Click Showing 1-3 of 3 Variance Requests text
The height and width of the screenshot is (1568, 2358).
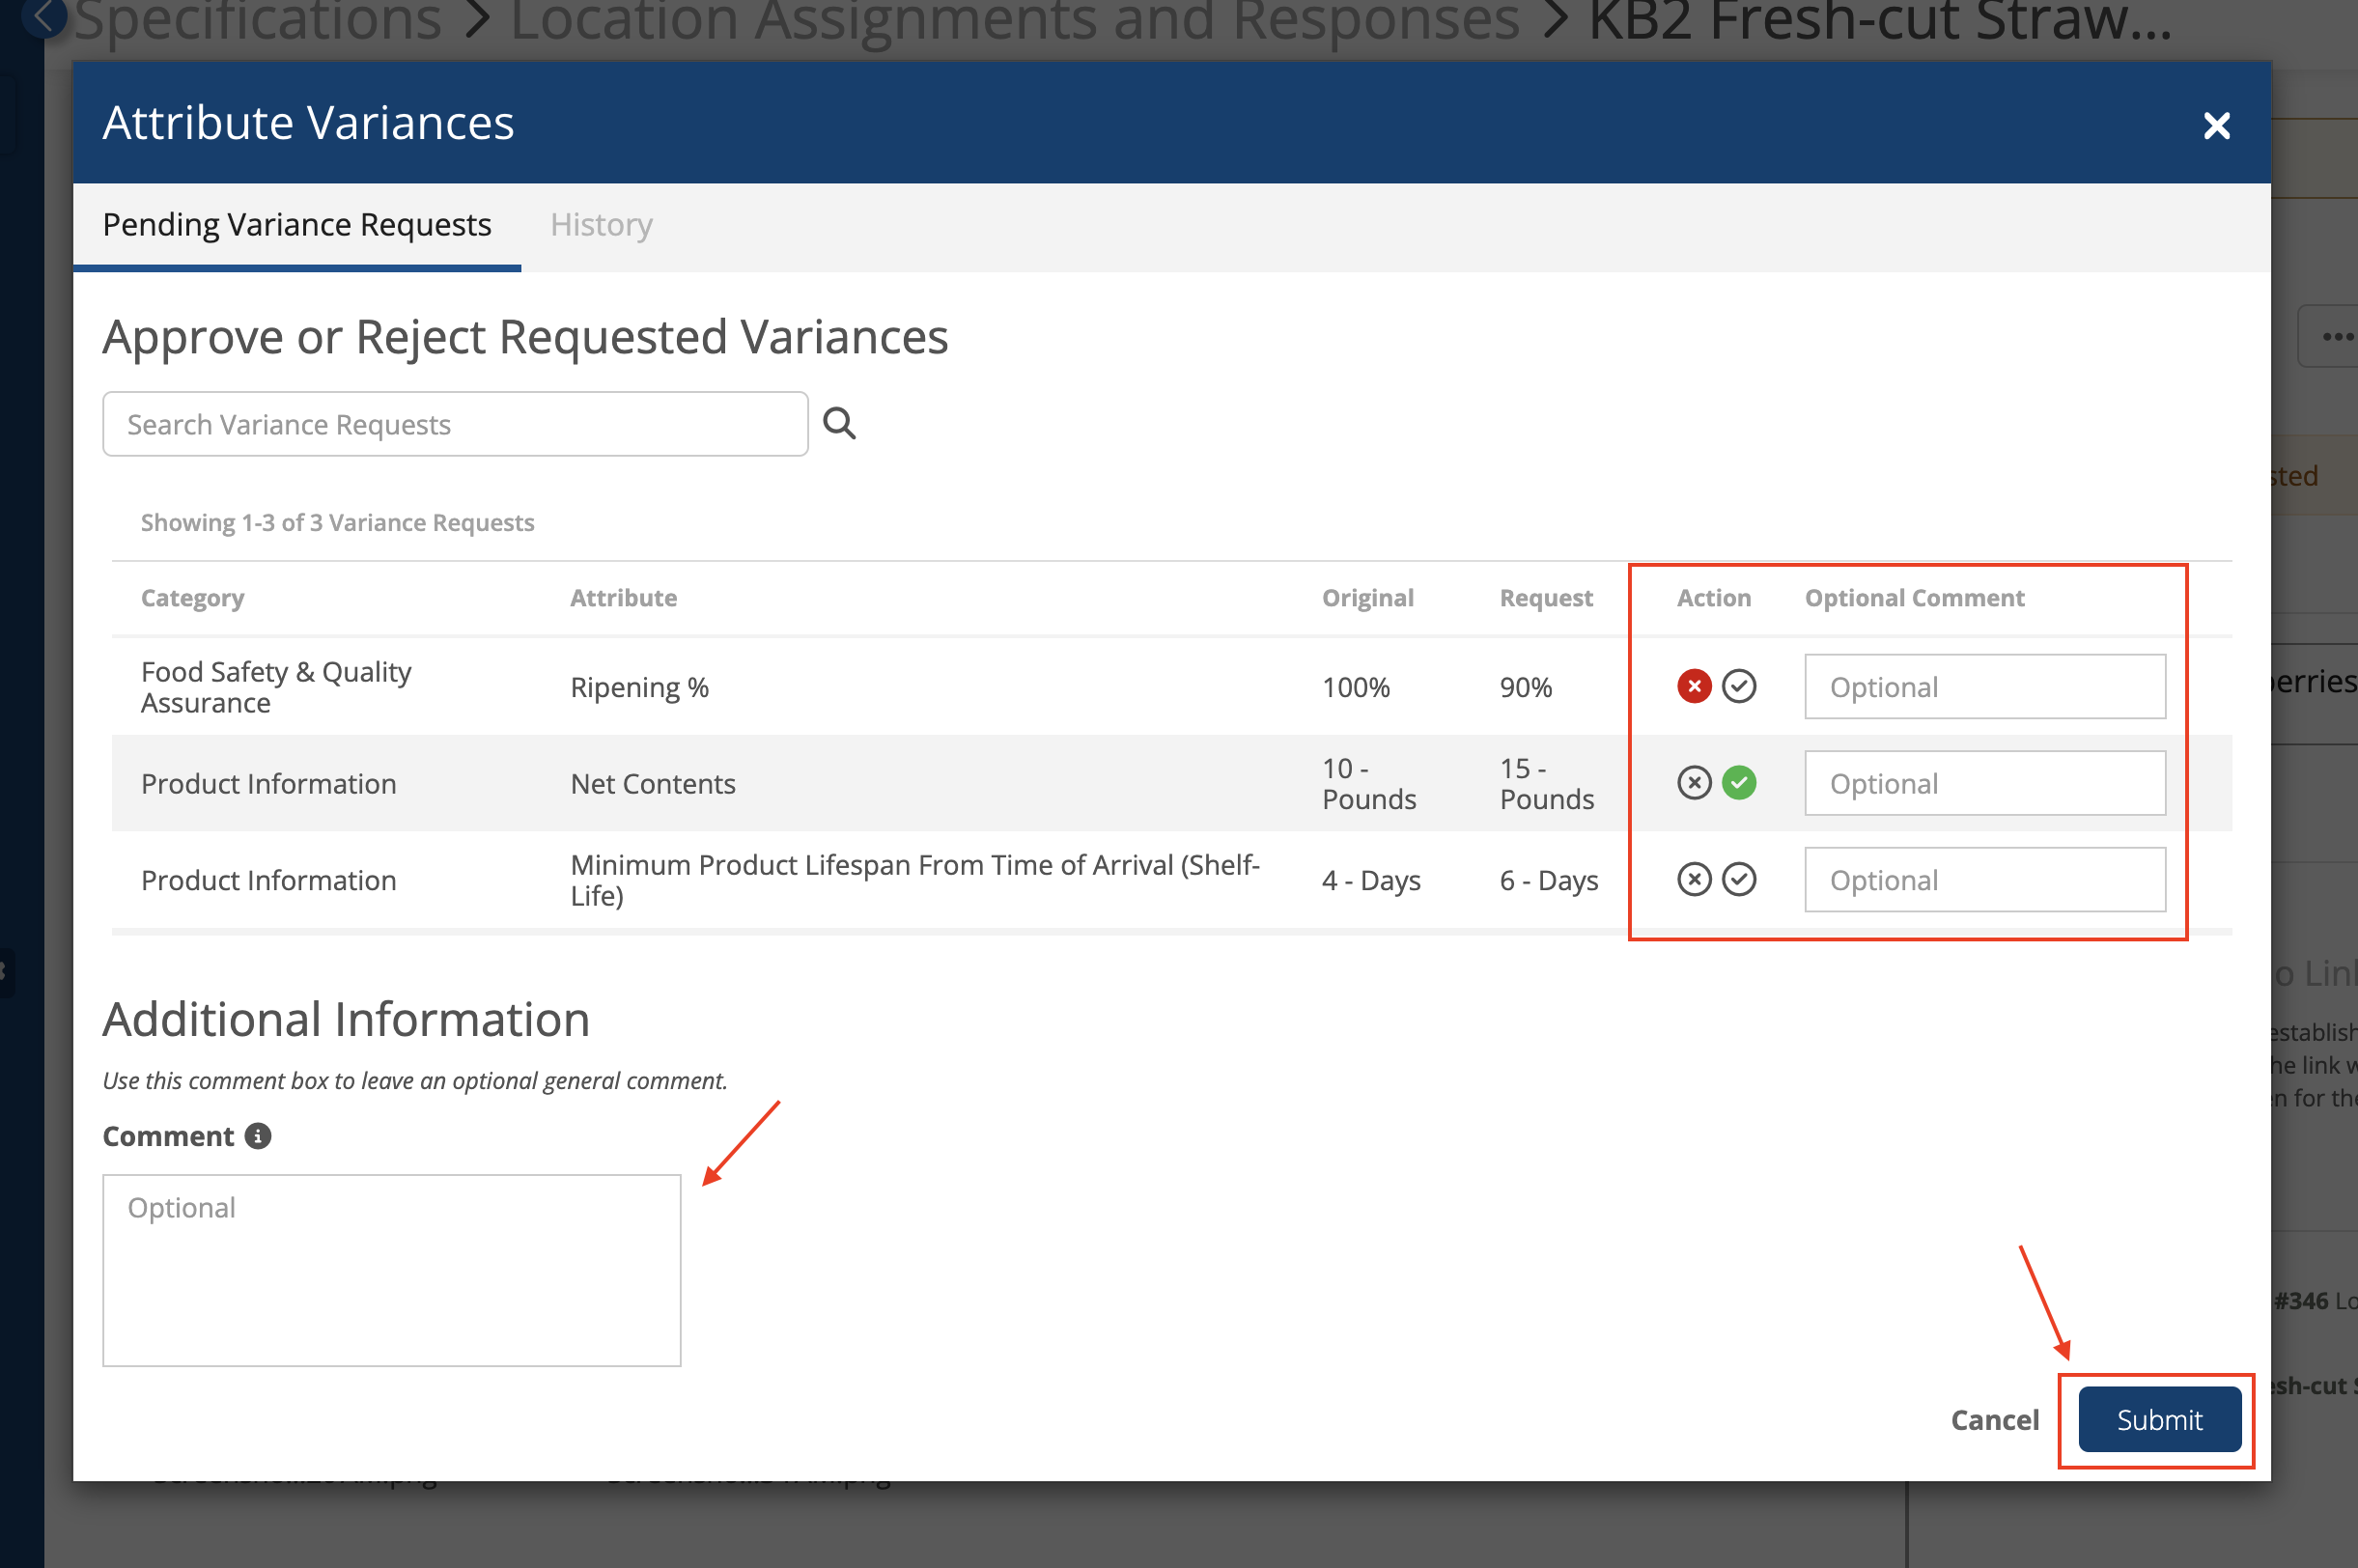[x=337, y=522]
